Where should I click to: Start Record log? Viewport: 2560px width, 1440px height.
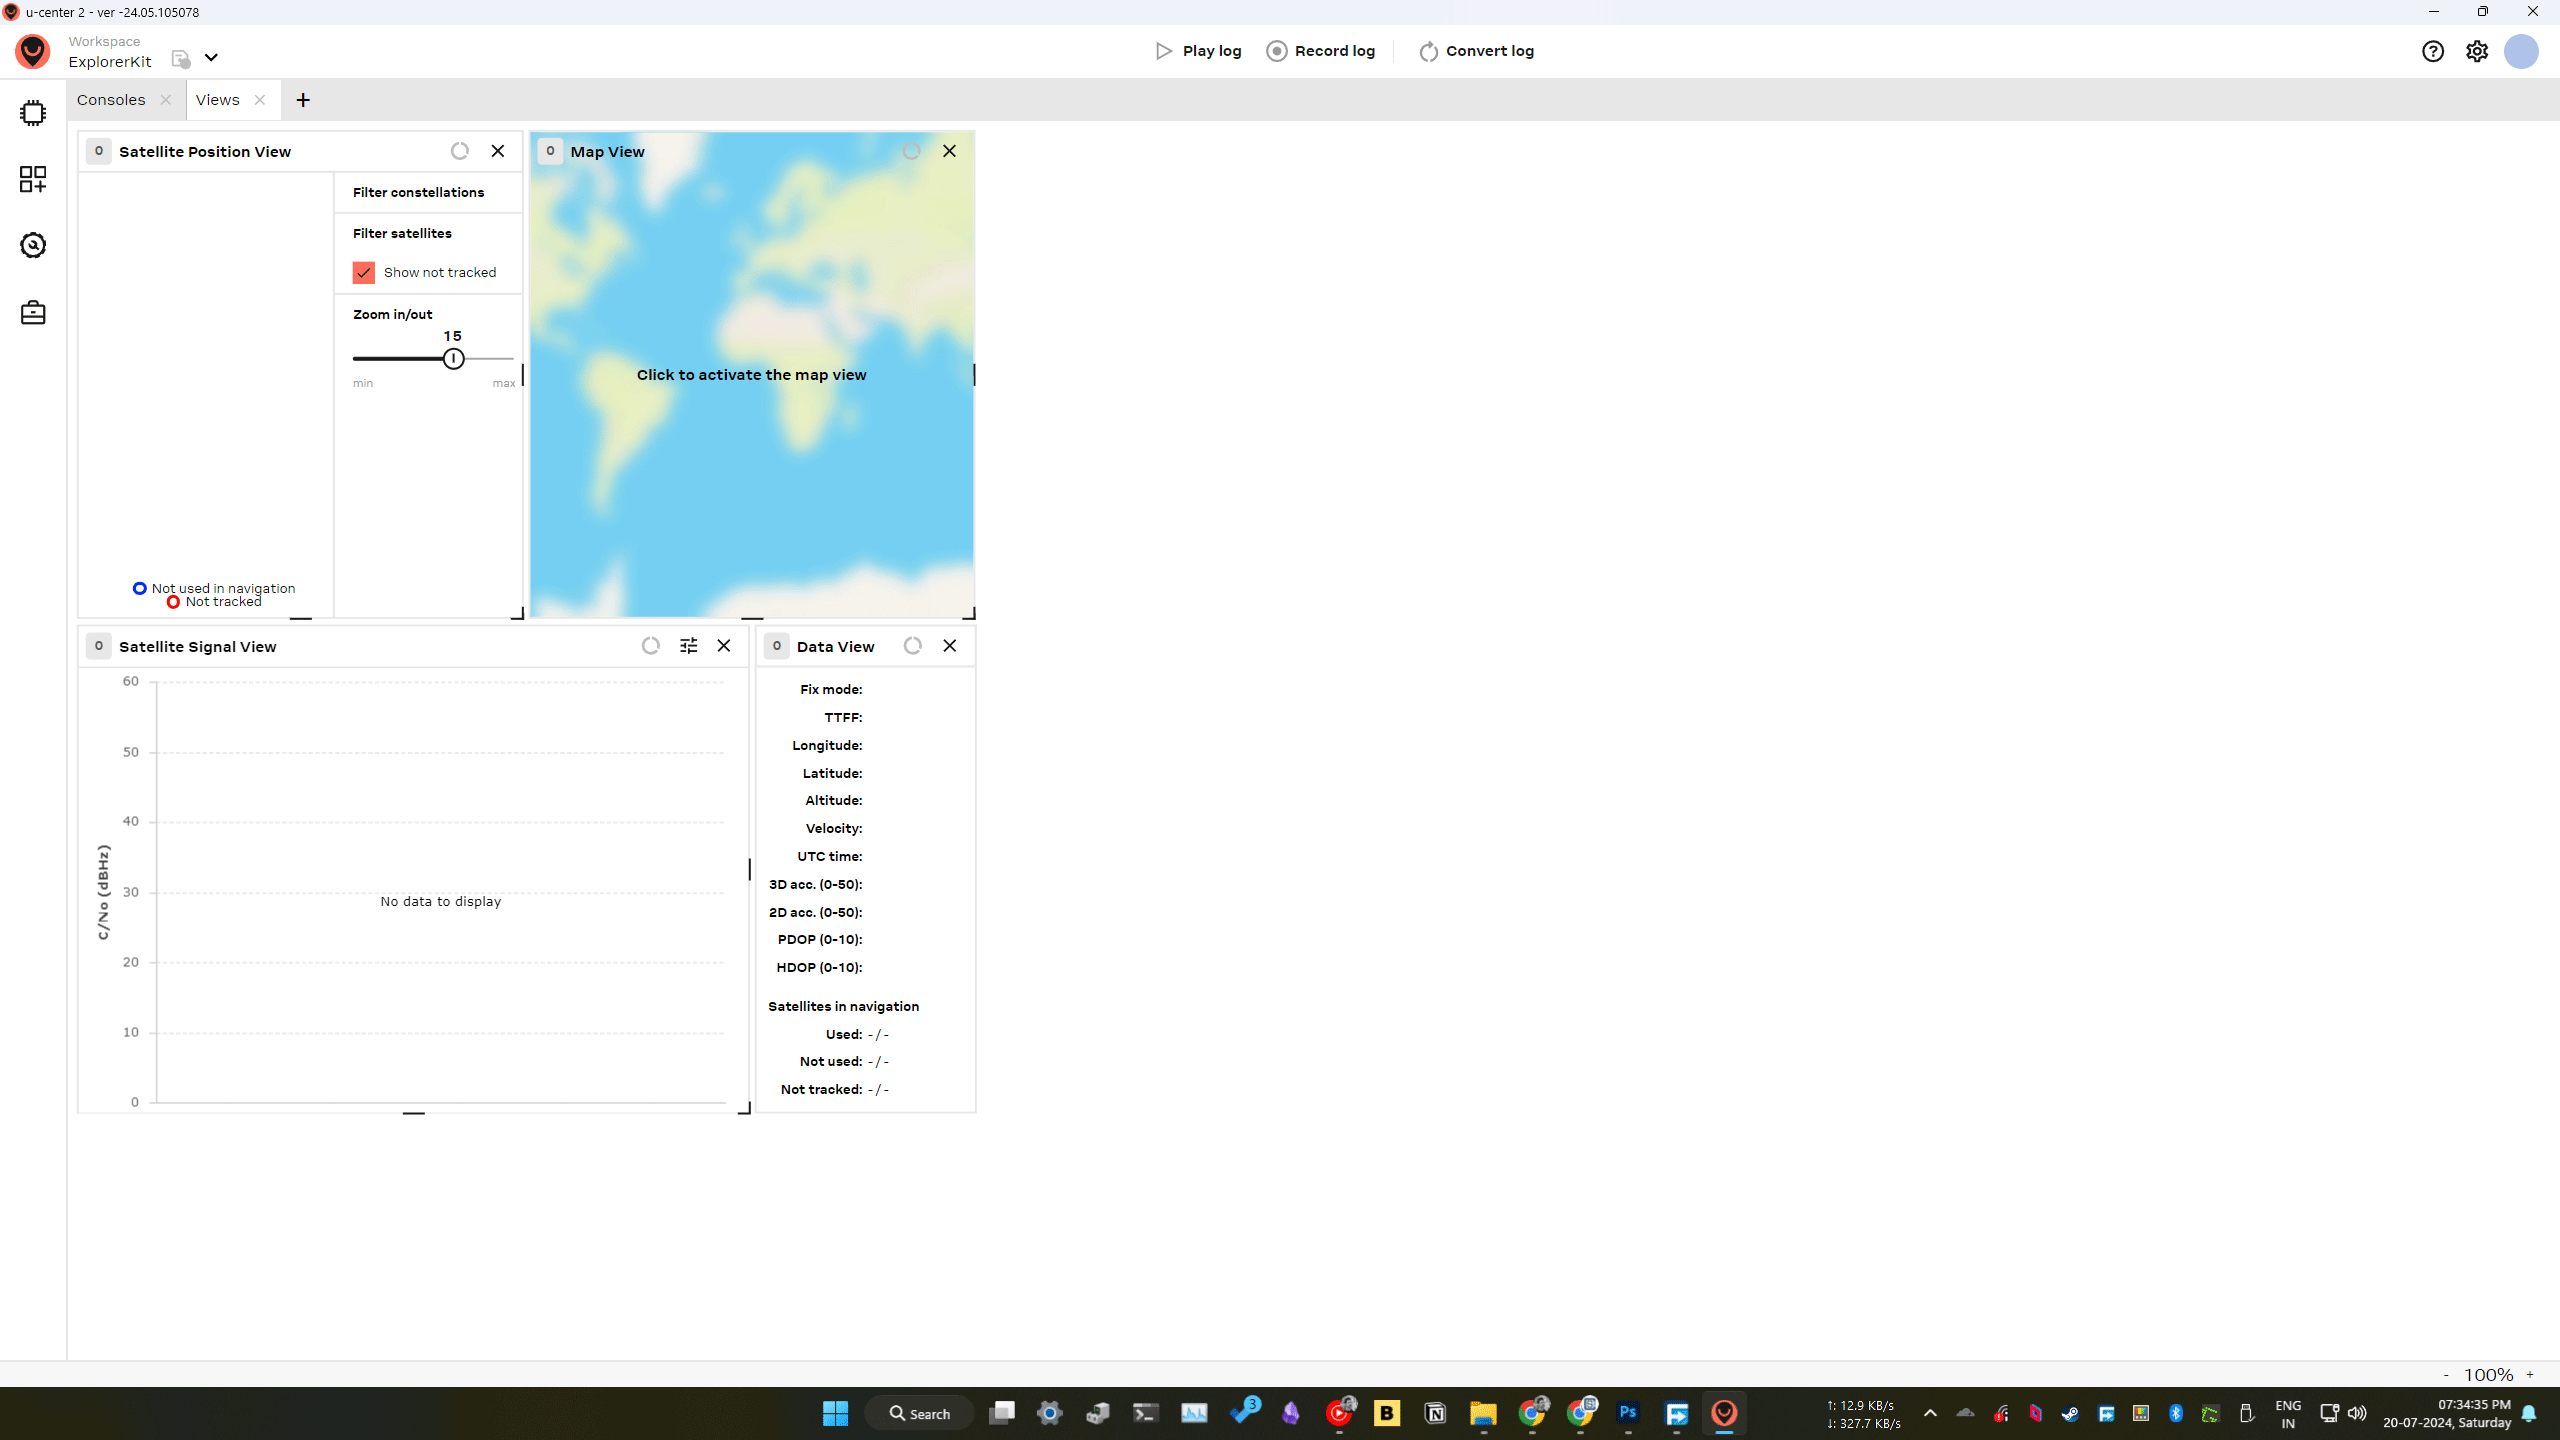(1321, 51)
